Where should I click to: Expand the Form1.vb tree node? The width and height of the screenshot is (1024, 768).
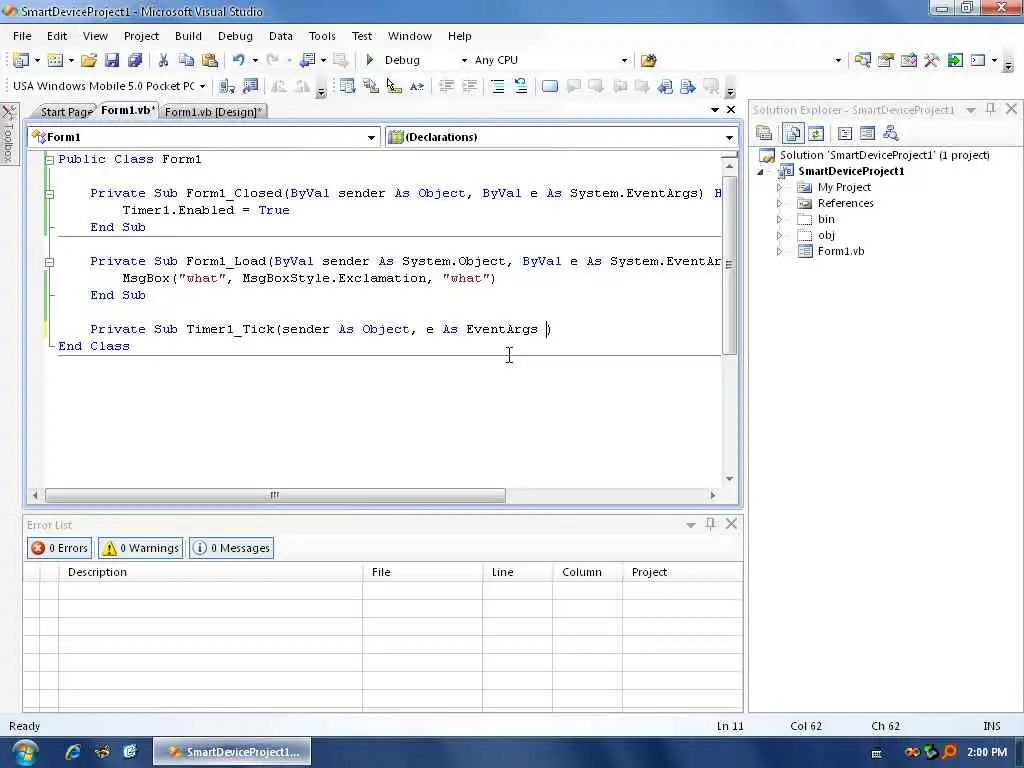click(x=779, y=251)
